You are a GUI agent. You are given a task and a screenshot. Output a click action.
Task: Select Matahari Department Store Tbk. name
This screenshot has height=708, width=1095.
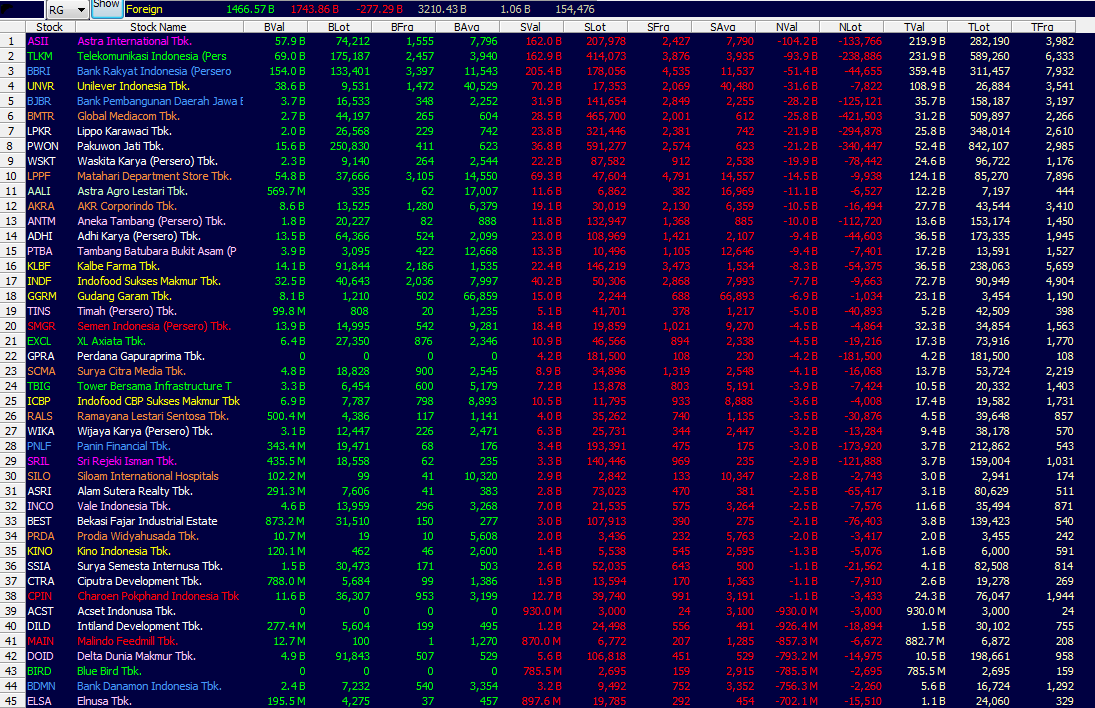point(154,176)
